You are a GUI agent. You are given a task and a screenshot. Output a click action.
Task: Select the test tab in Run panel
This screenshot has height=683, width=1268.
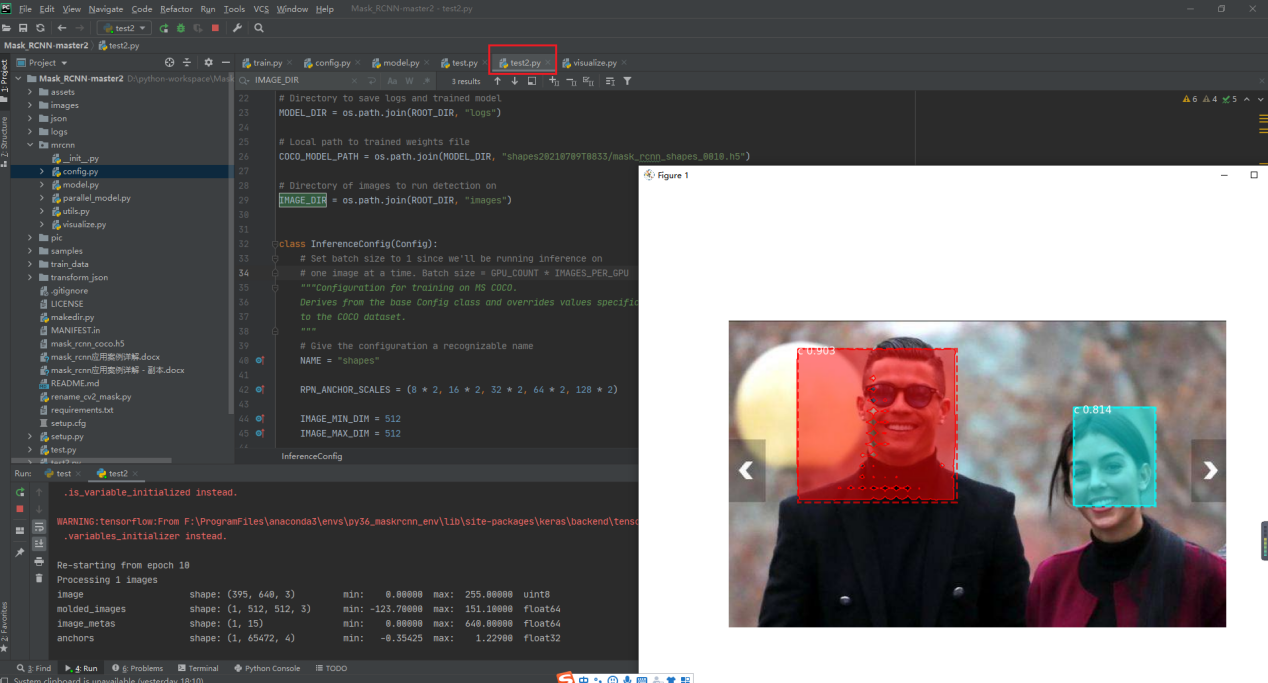point(63,473)
